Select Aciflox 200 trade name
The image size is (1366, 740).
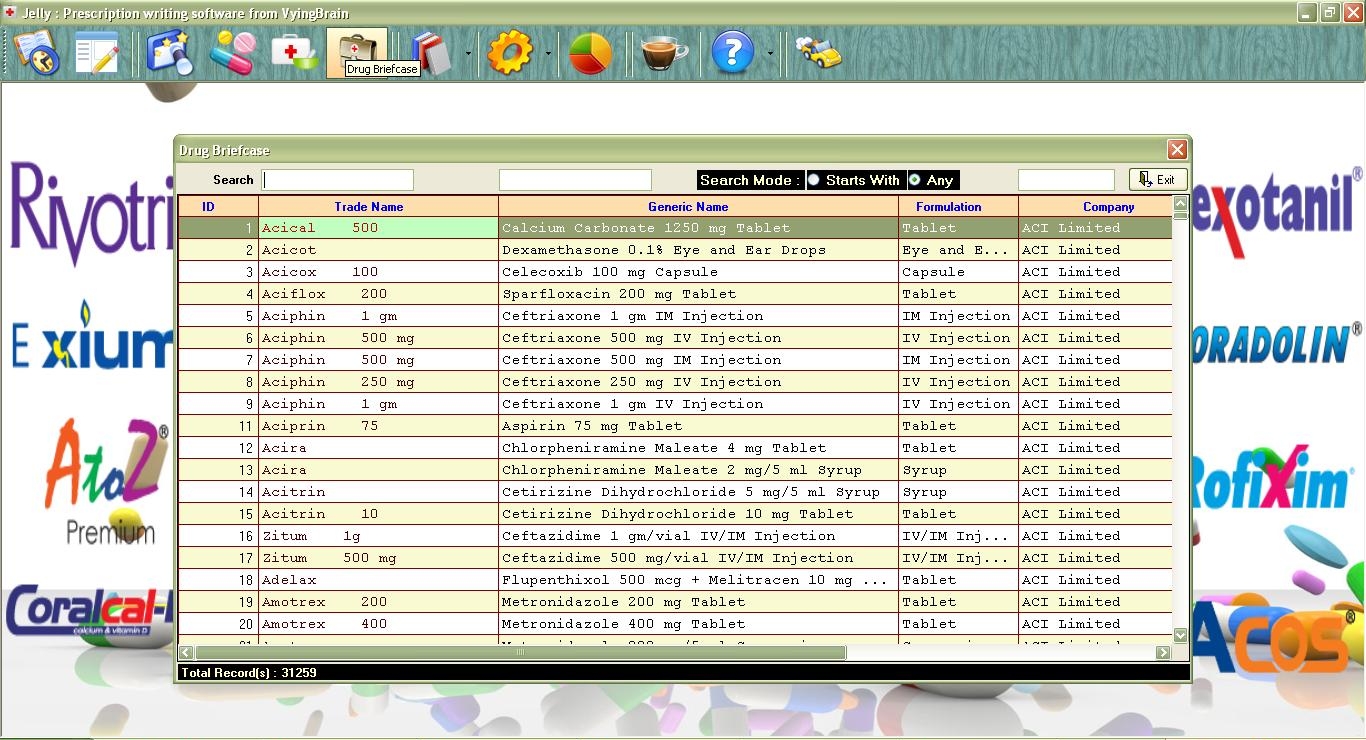(x=378, y=294)
